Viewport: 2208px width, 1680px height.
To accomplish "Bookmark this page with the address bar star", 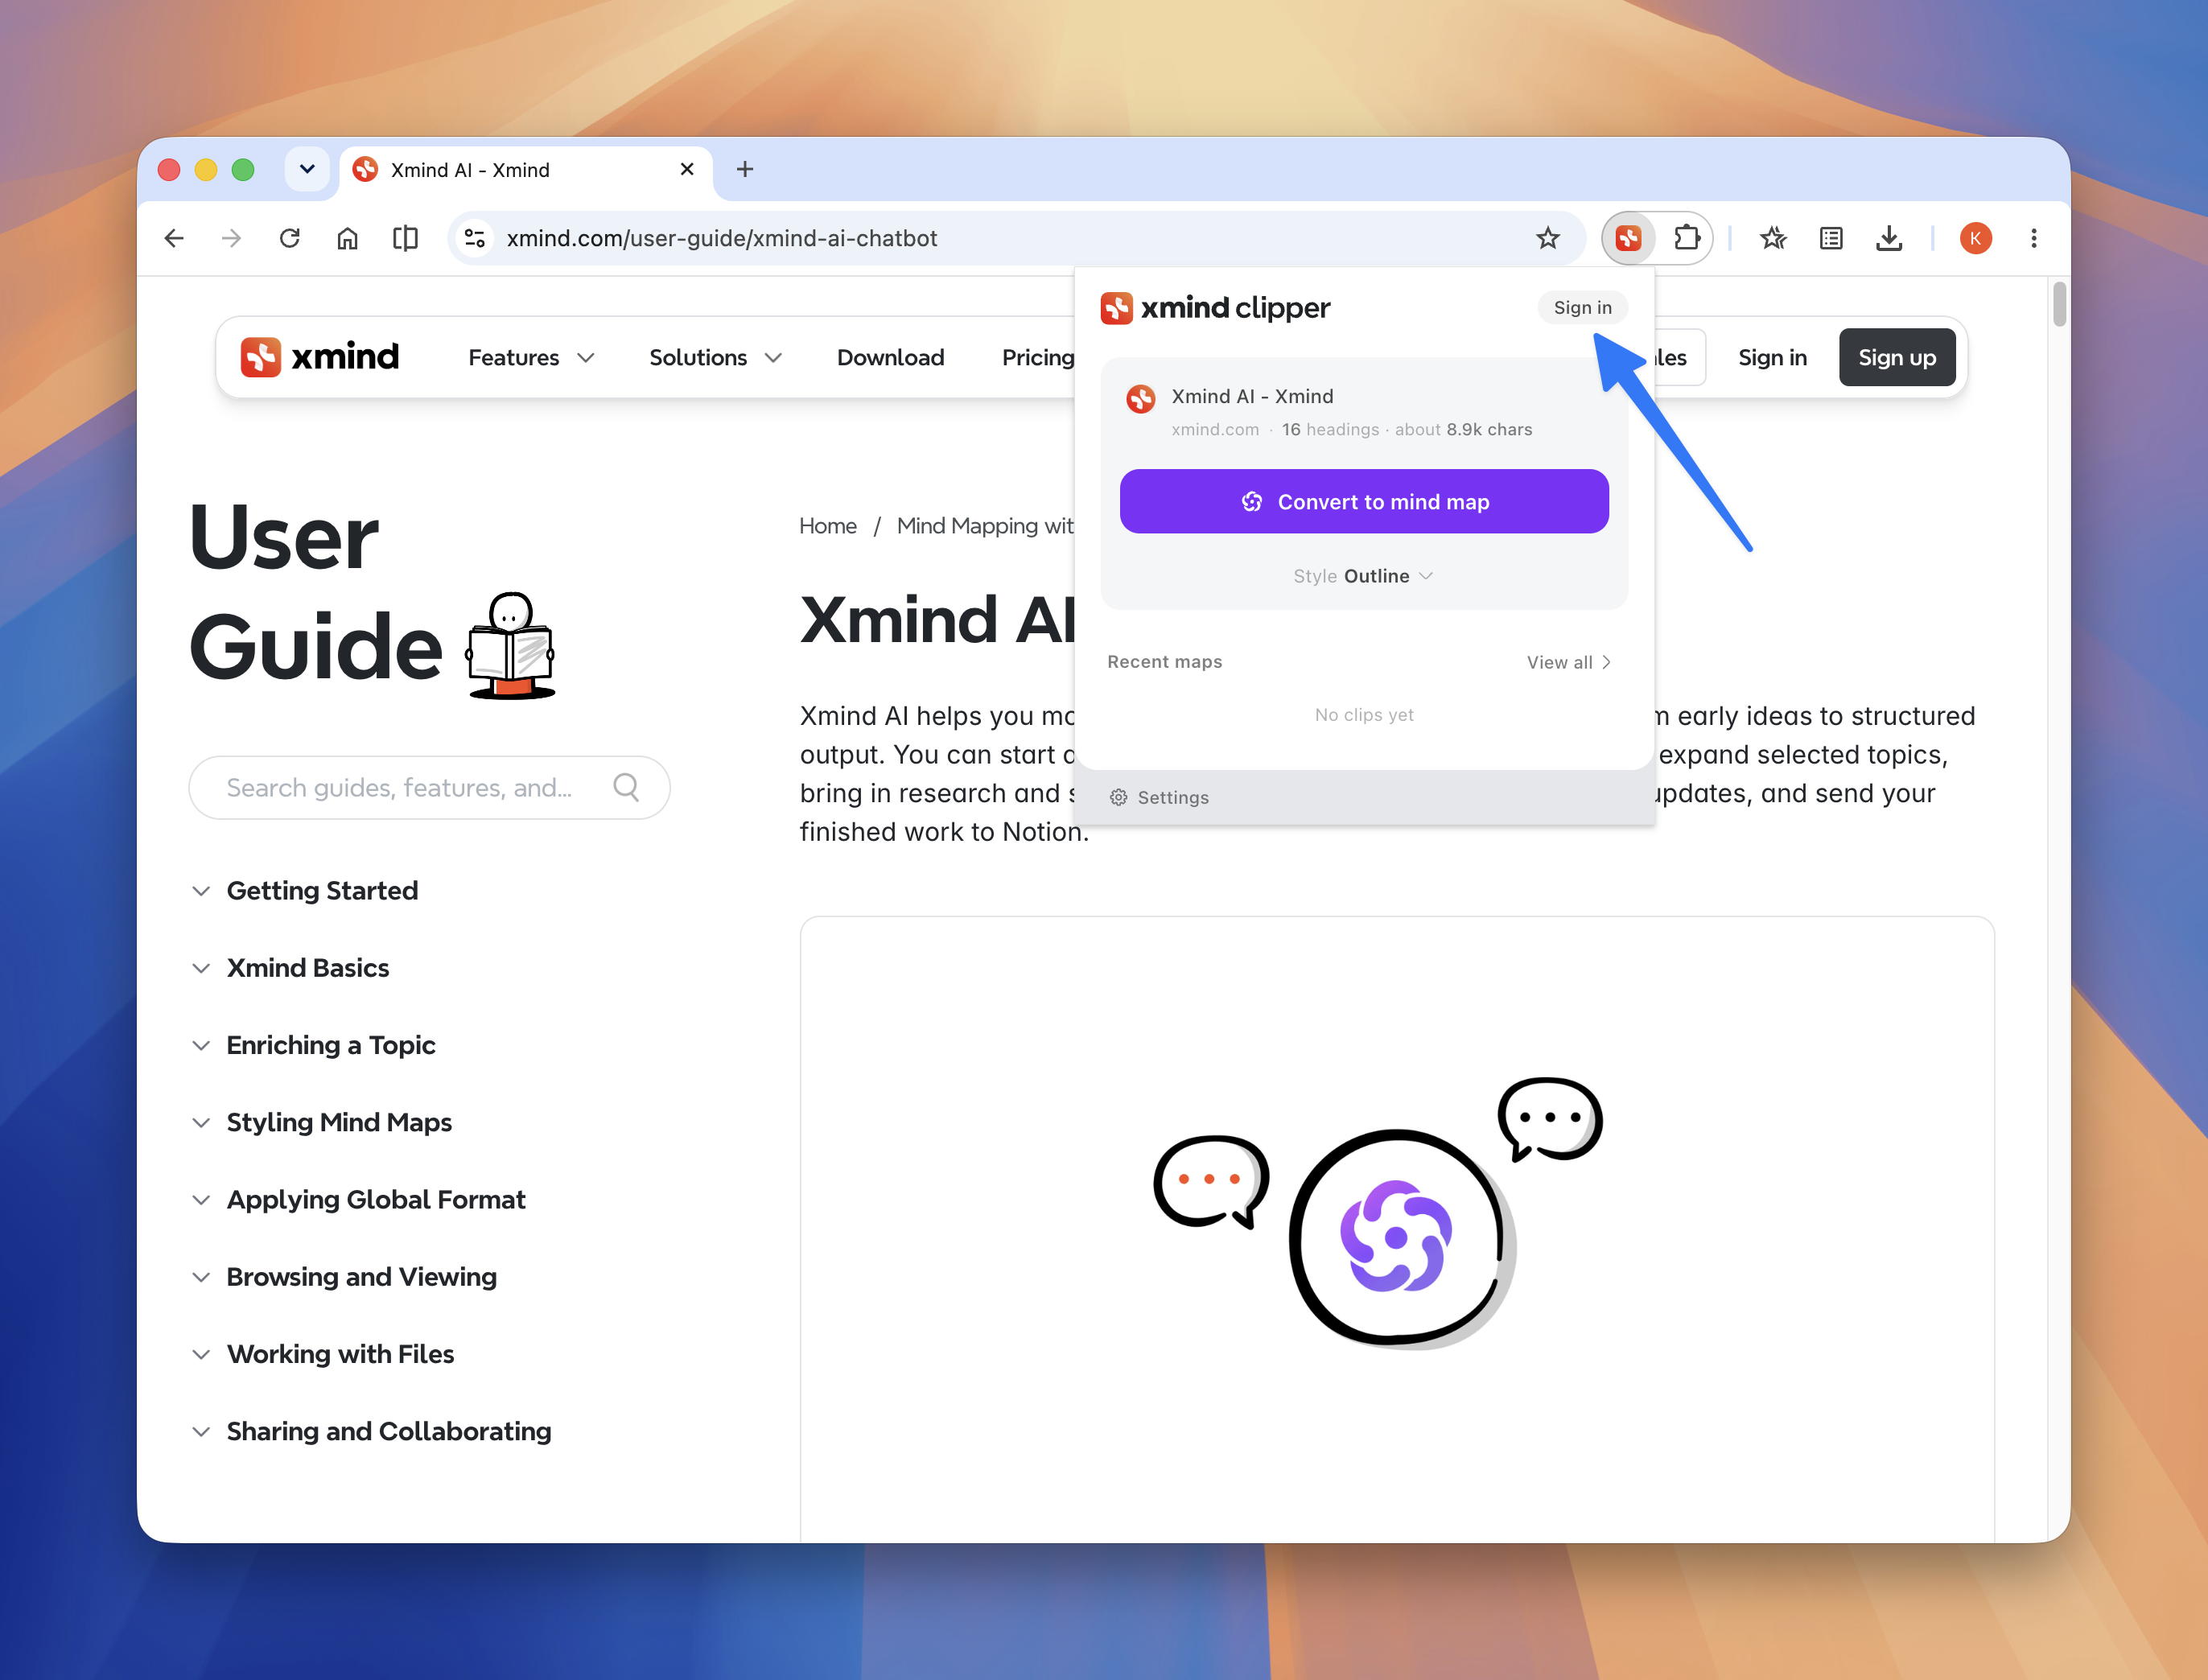I will tap(1548, 238).
